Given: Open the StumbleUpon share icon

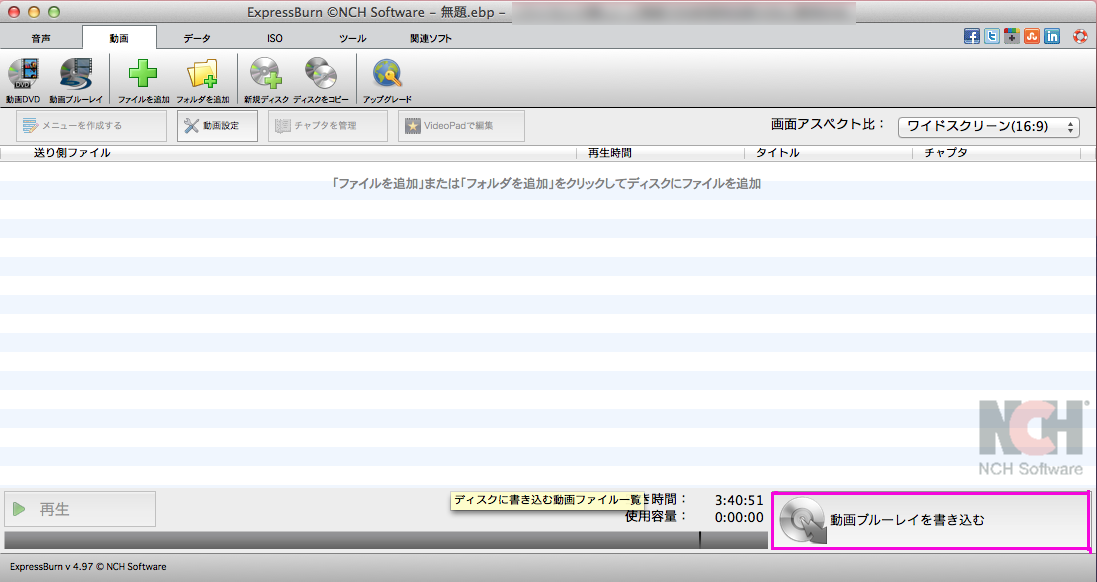Looking at the screenshot, I should click(x=1032, y=36).
